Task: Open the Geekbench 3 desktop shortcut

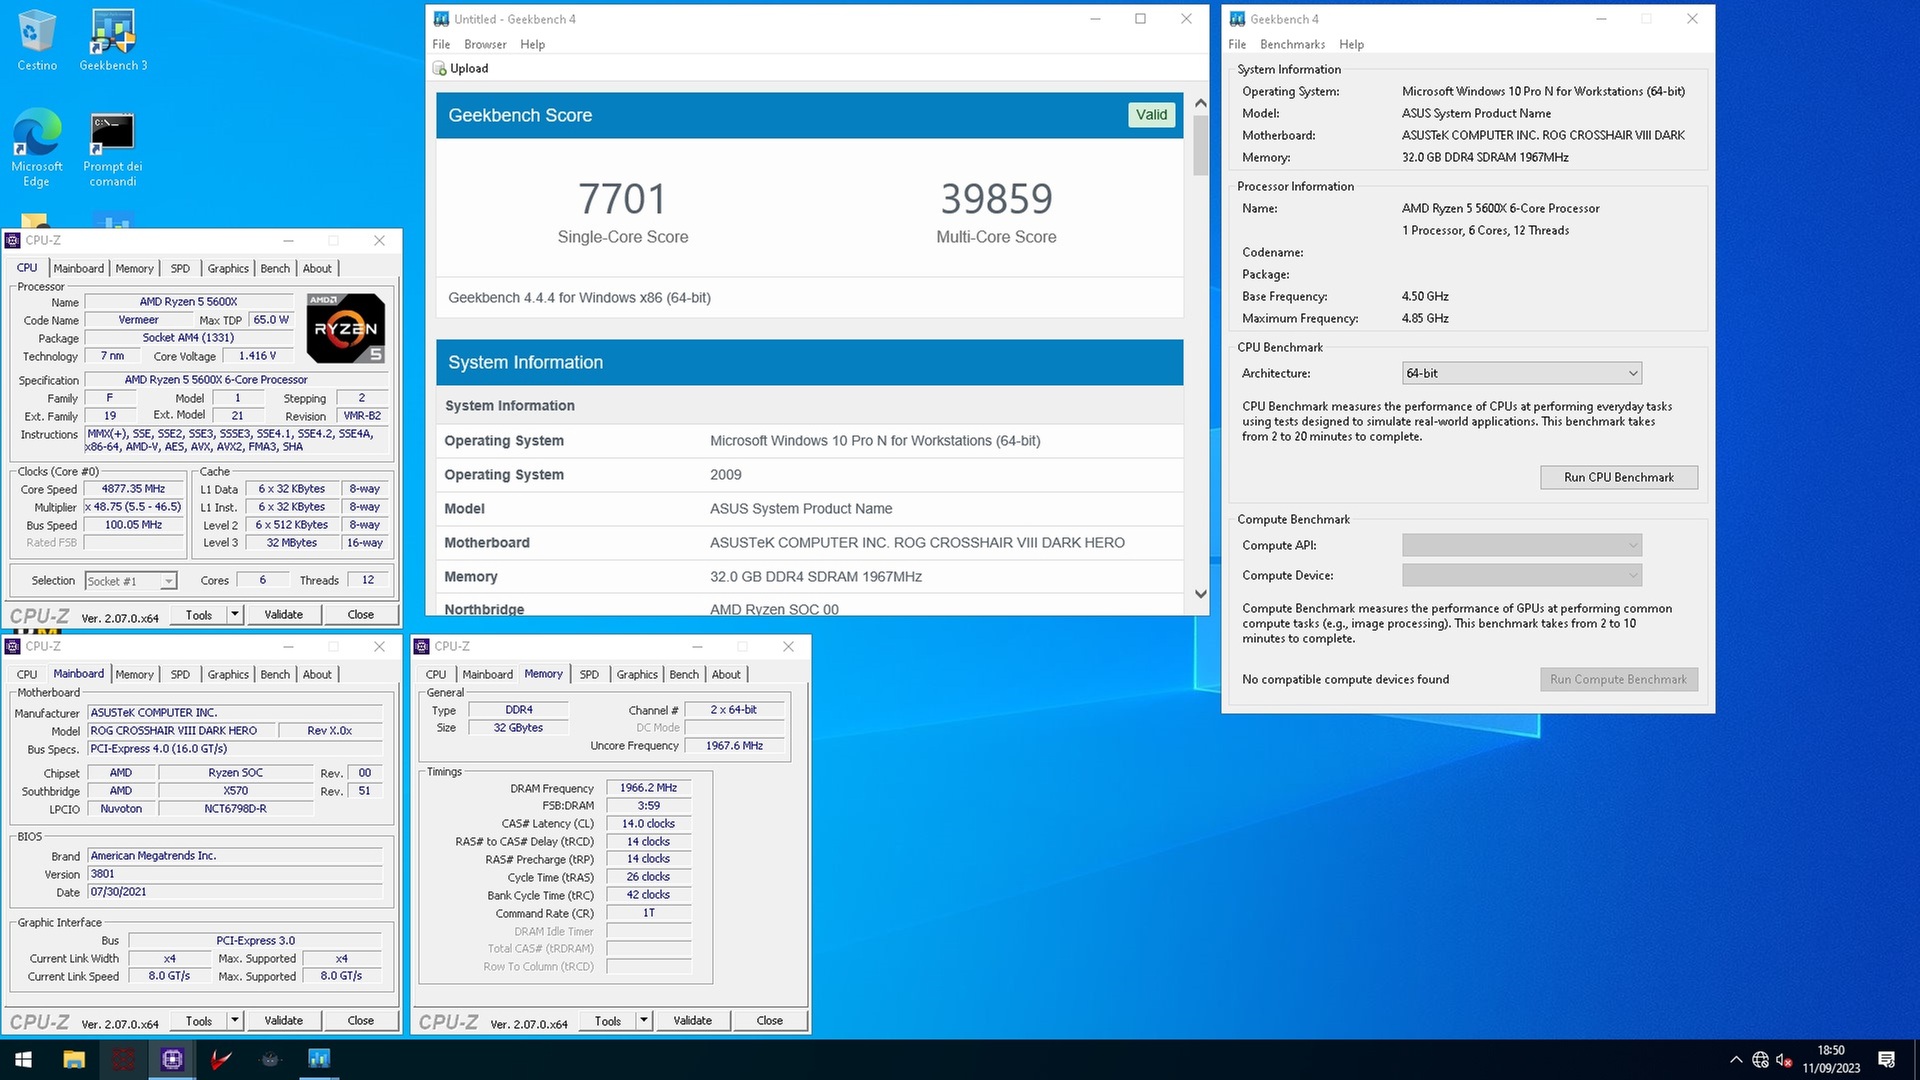Action: coord(113,40)
